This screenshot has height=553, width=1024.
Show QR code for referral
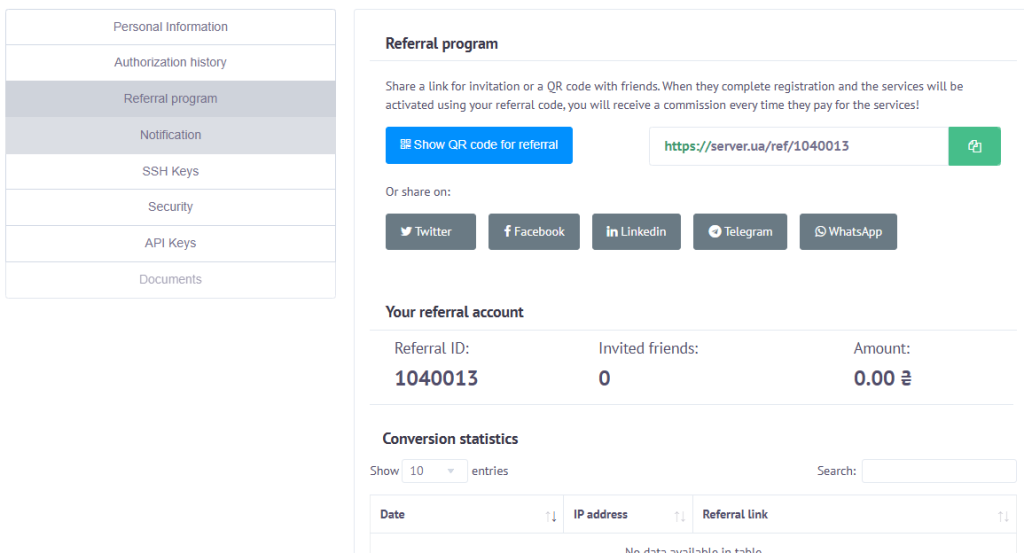pyautogui.click(x=479, y=145)
